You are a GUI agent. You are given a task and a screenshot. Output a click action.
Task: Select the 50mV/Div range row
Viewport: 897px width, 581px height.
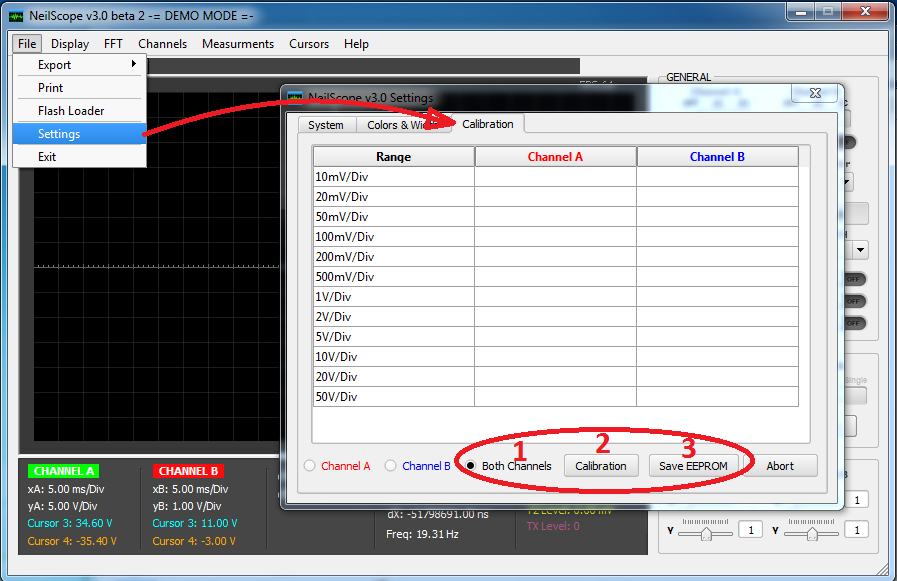point(555,217)
